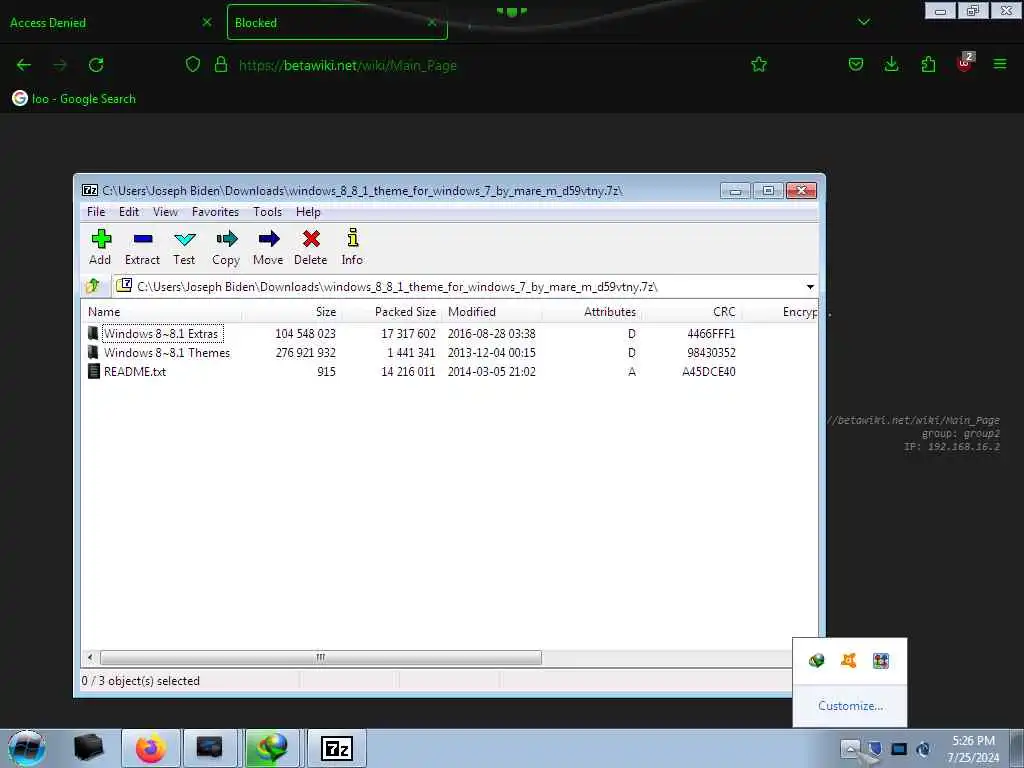Viewport: 1024px width, 768px height.
Task: Open the File menu in 7-Zip
Action: pos(96,212)
